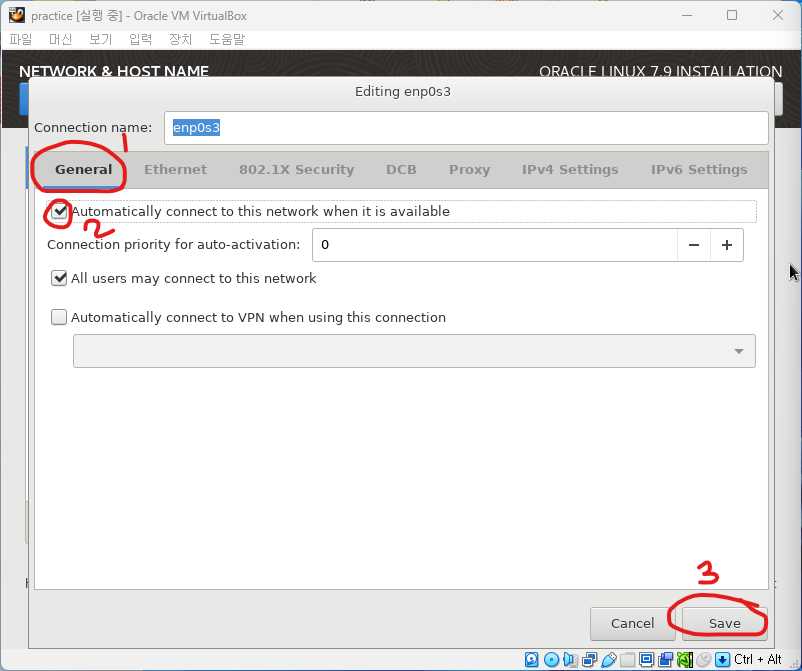
Task: Click the Save button
Action: tap(724, 623)
